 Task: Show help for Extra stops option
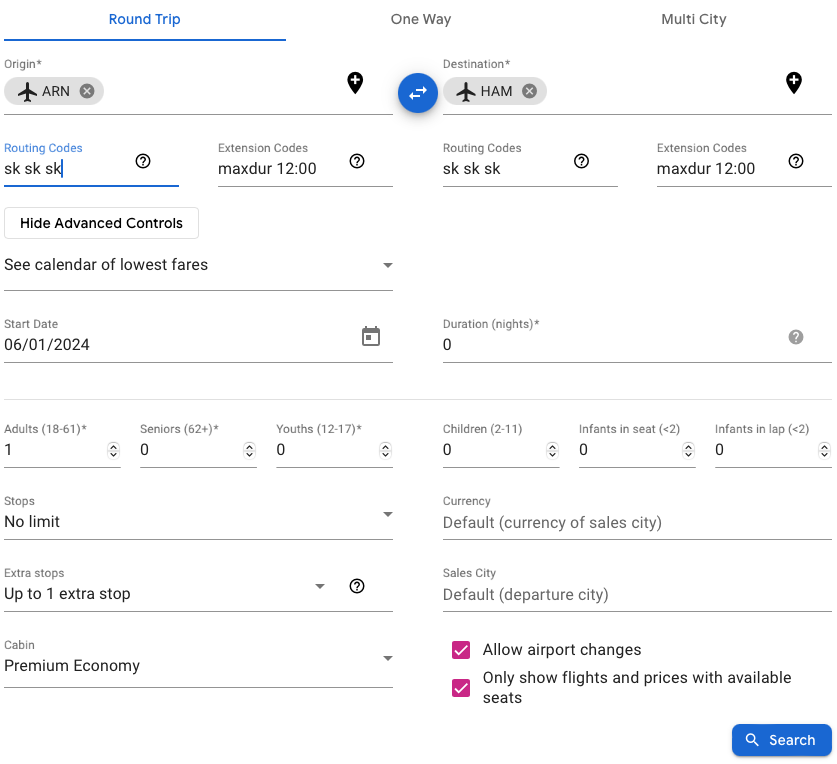click(x=357, y=586)
